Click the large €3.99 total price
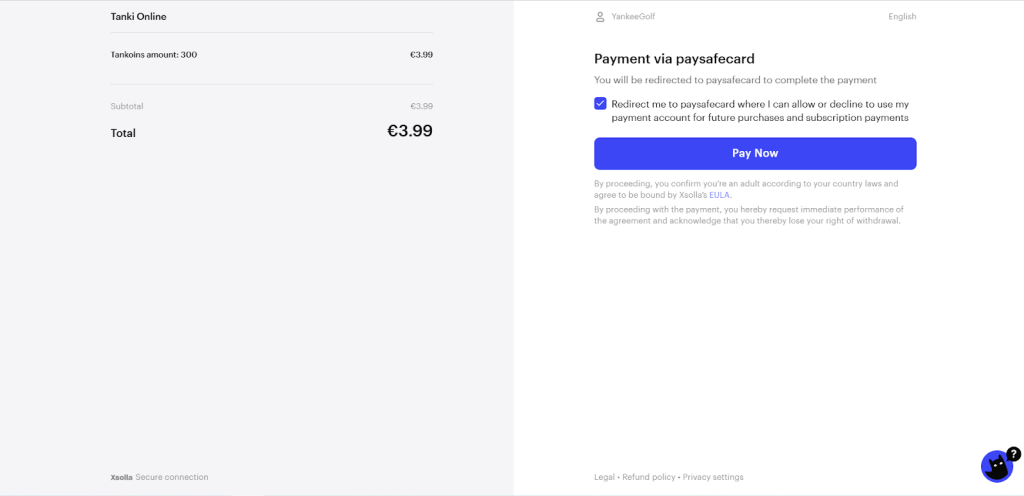 410,131
